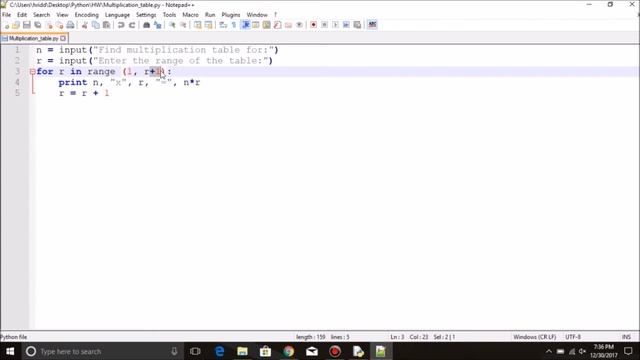The width and height of the screenshot is (640, 360).
Task: Click the line 4 print statement
Action: tap(129, 82)
